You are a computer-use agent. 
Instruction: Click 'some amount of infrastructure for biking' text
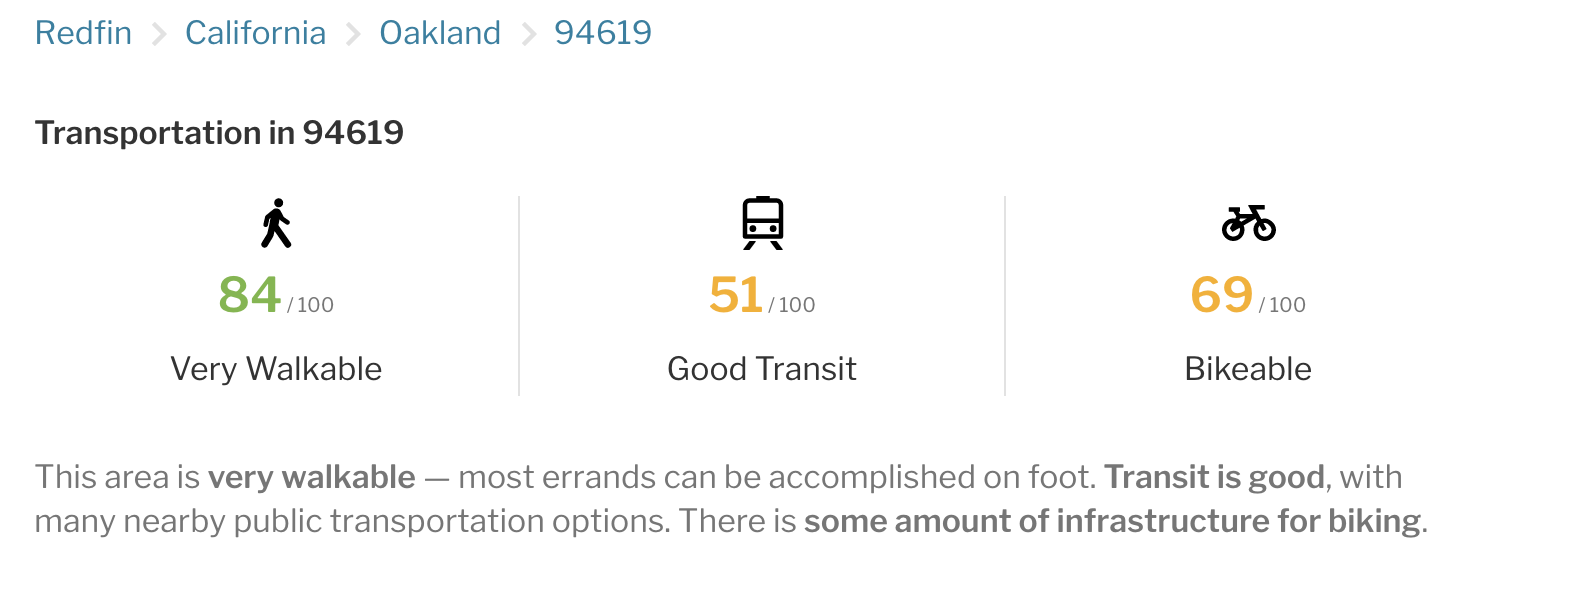click(1112, 521)
